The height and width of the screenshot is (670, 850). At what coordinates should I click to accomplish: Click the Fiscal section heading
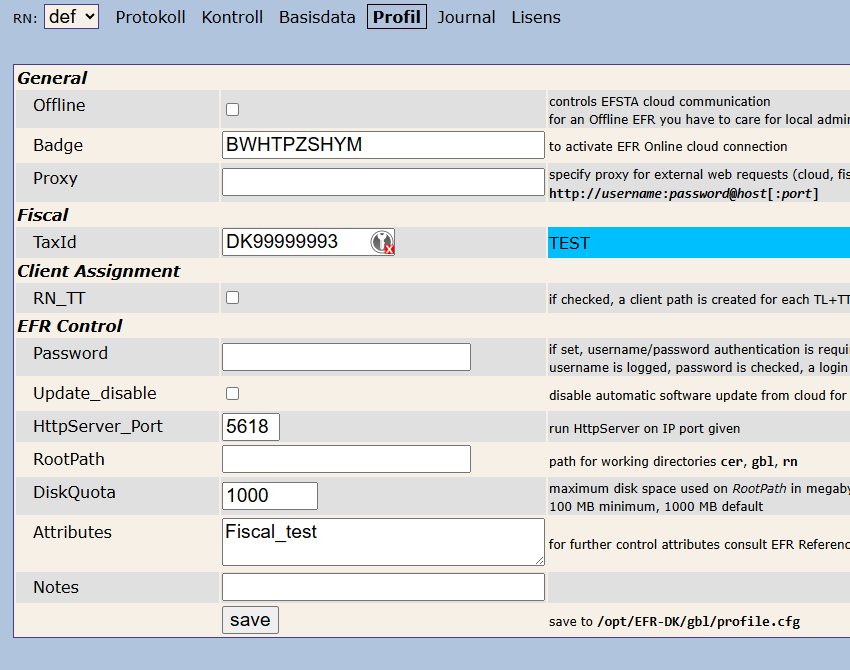pos(43,215)
